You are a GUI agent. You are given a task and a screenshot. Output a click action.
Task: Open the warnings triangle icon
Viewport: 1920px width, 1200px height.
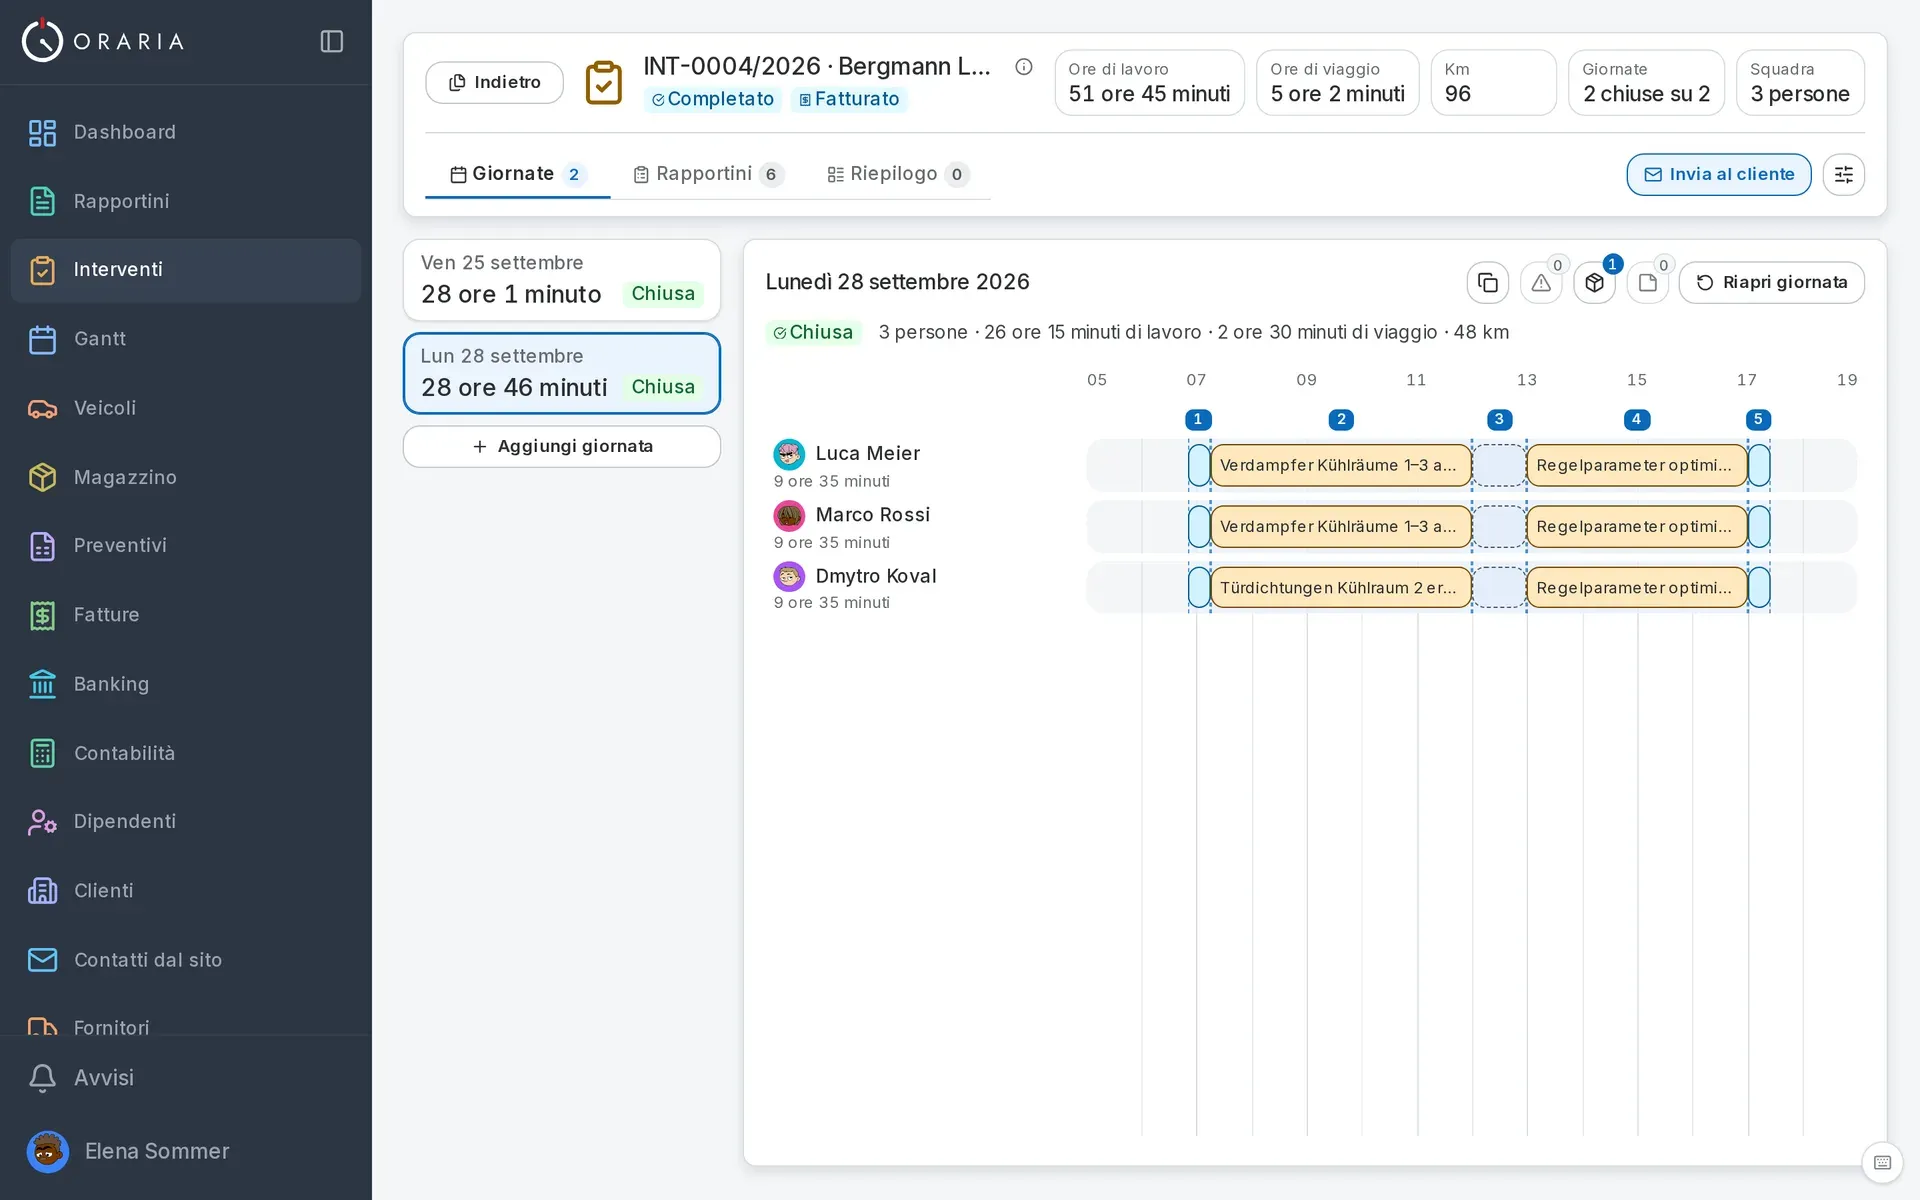point(1541,282)
